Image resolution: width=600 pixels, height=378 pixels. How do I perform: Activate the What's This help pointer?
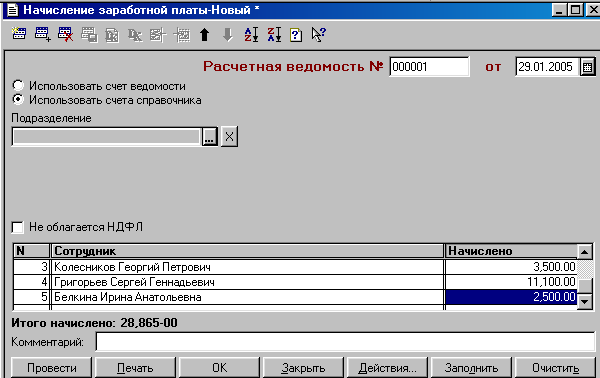click(318, 35)
